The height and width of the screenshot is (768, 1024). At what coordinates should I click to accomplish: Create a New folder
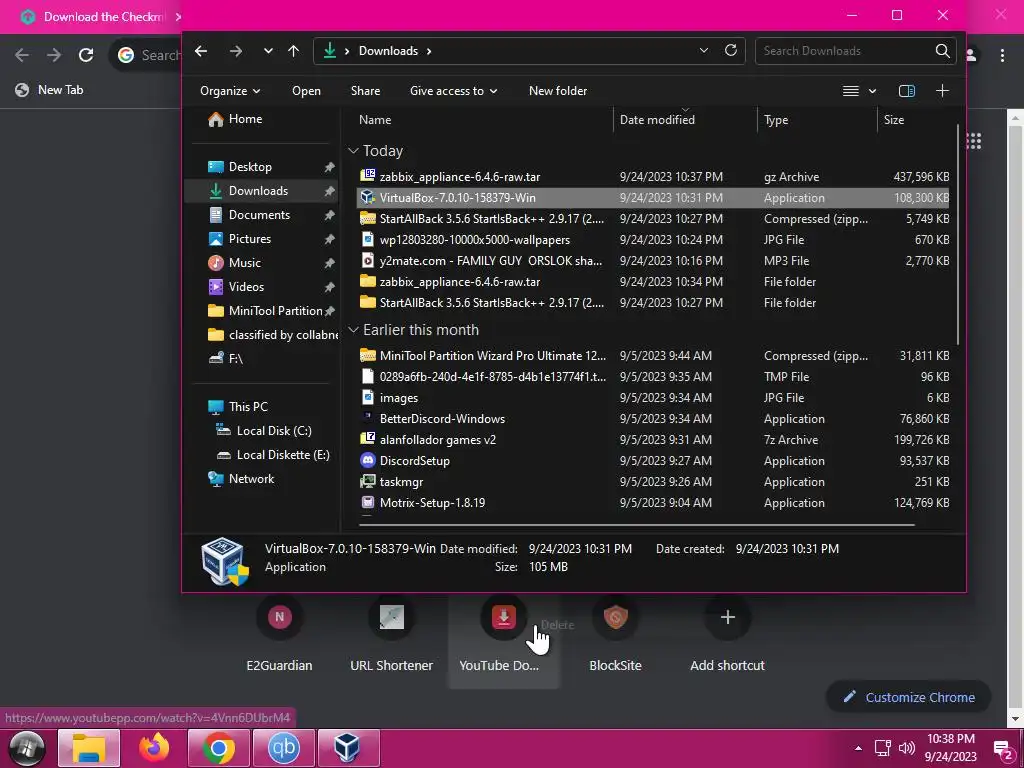pyautogui.click(x=558, y=91)
